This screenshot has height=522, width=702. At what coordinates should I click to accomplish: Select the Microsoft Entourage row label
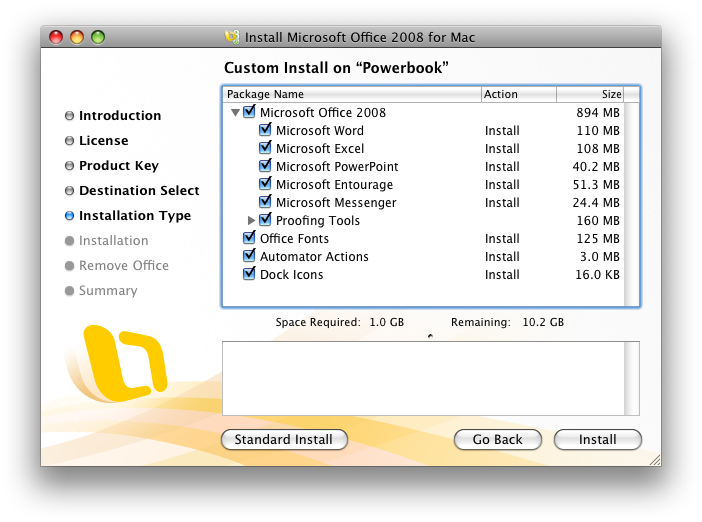[x=334, y=184]
